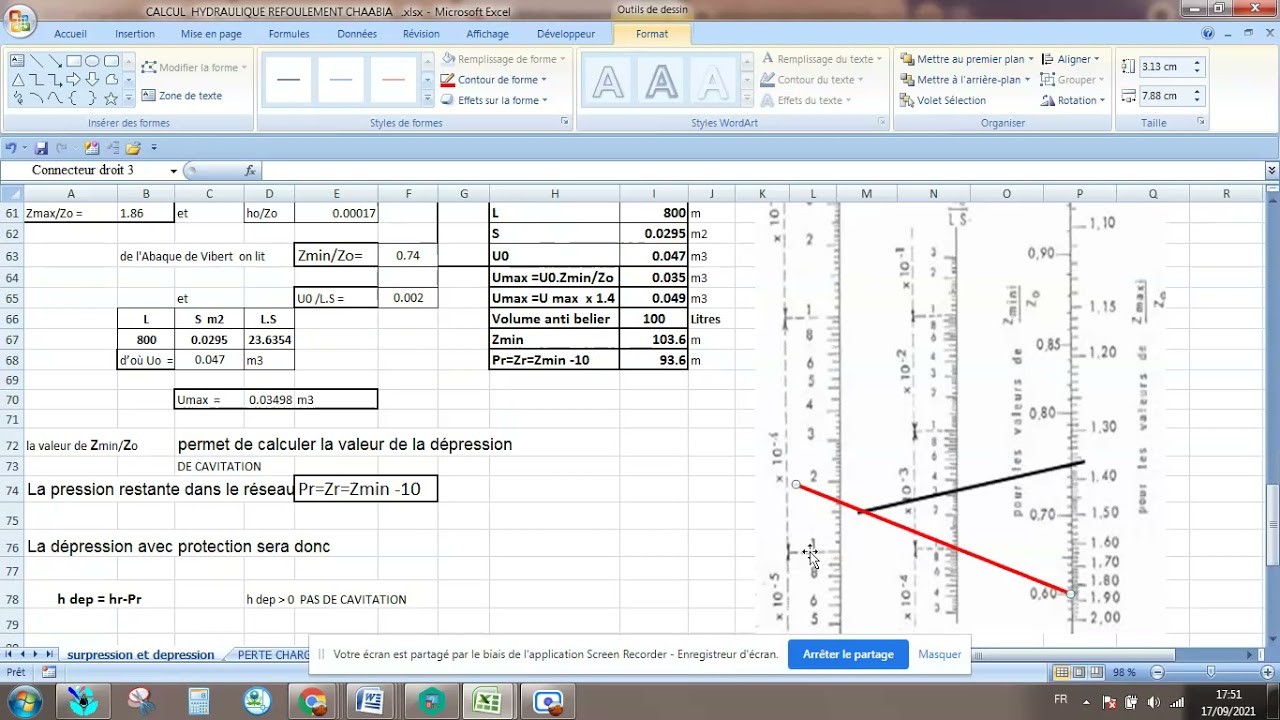The height and width of the screenshot is (720, 1280).
Task: Pick the five-point star shape
Action: [x=111, y=98]
